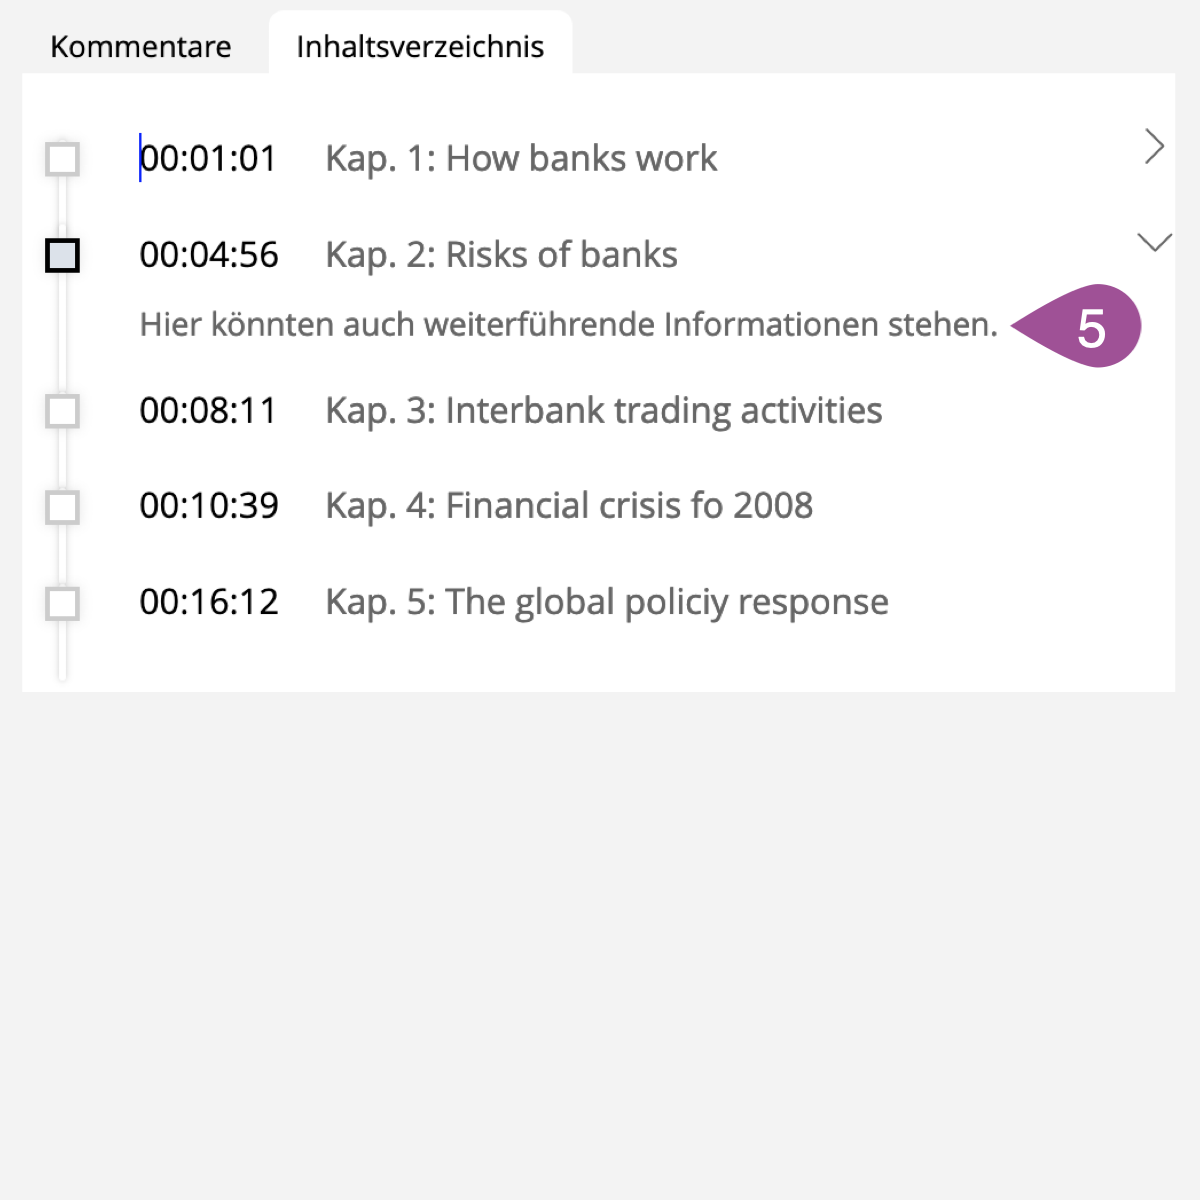Select the Inhaltsverzeichnis tab
The image size is (1200, 1200).
pyautogui.click(x=420, y=47)
